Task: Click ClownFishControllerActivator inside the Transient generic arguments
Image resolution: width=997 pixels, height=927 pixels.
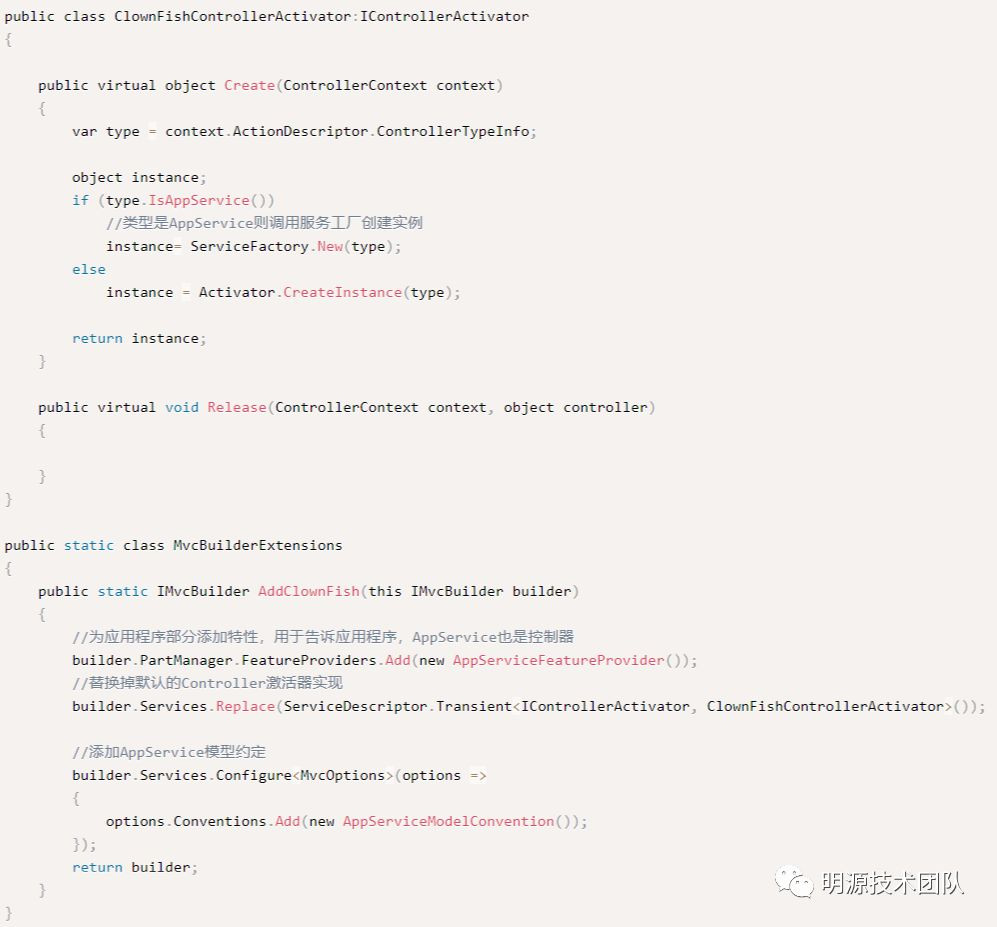Action: [825, 706]
